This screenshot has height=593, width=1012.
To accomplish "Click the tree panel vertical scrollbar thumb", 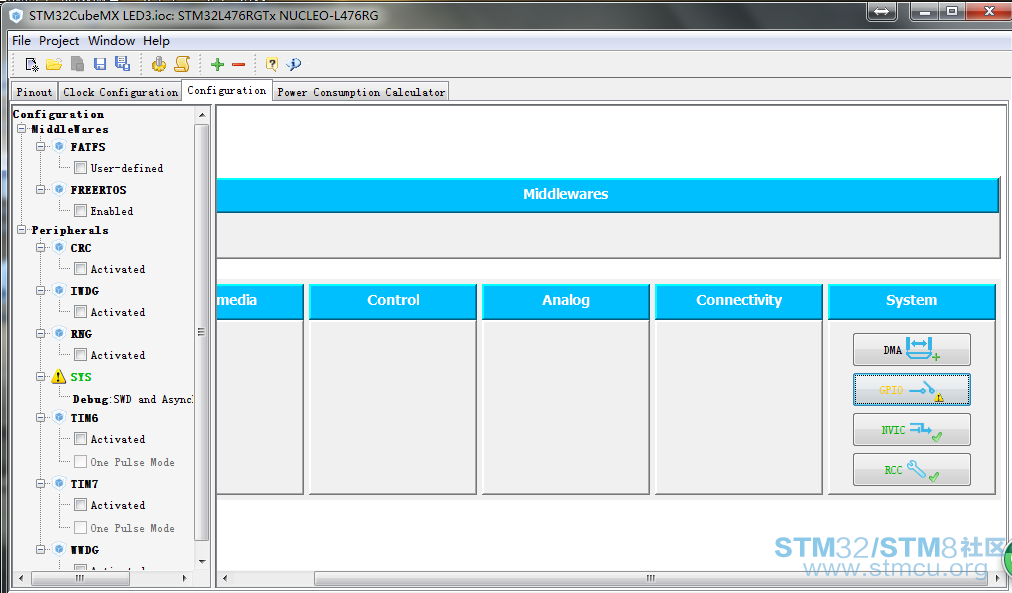I will pyautogui.click(x=201, y=332).
